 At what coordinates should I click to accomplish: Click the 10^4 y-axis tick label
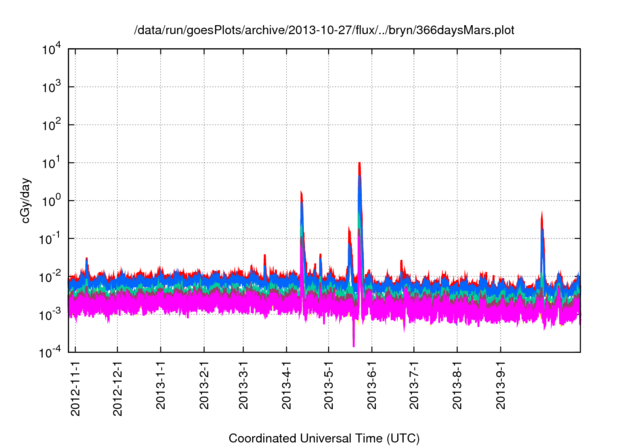point(50,49)
